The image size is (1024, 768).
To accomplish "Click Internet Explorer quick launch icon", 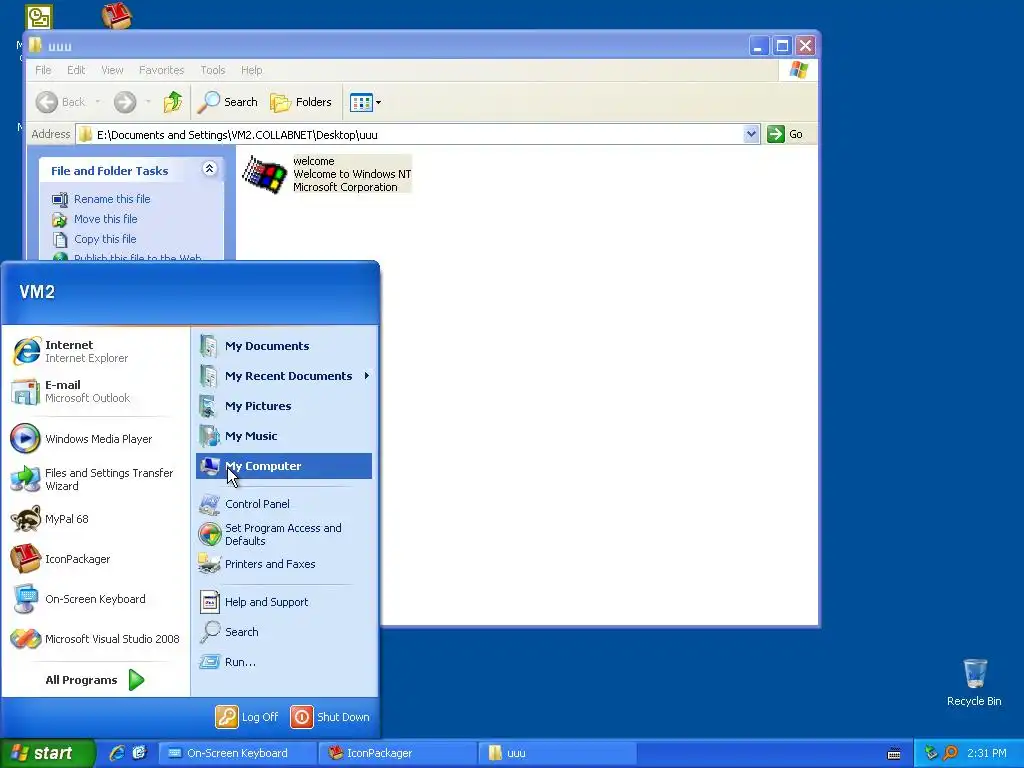I will coord(116,753).
